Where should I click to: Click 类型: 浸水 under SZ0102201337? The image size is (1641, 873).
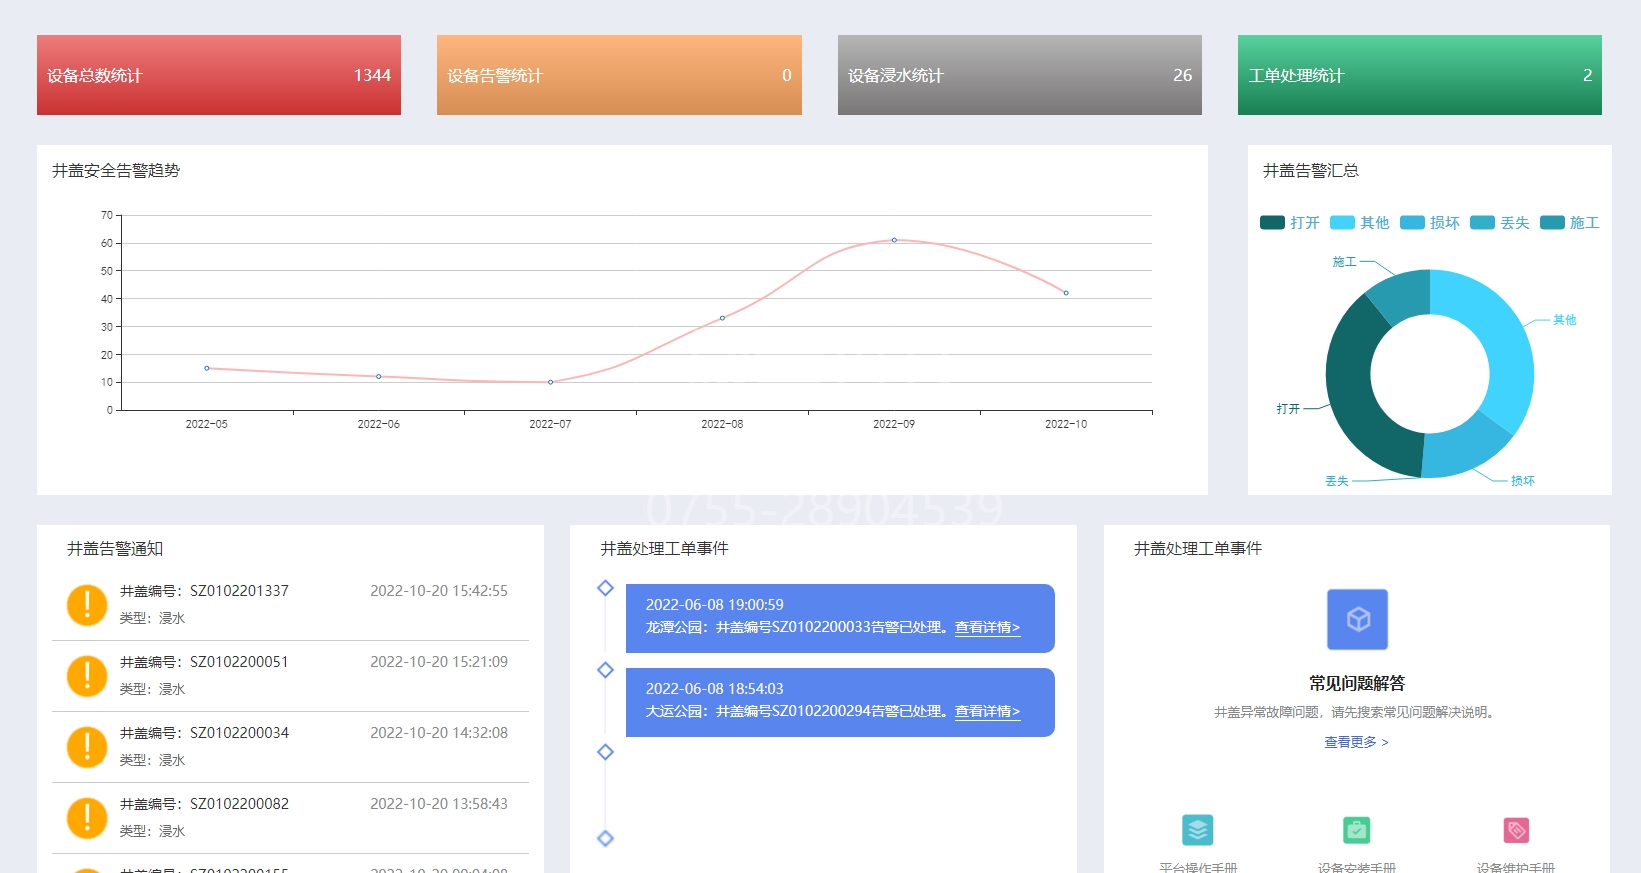pos(153,618)
